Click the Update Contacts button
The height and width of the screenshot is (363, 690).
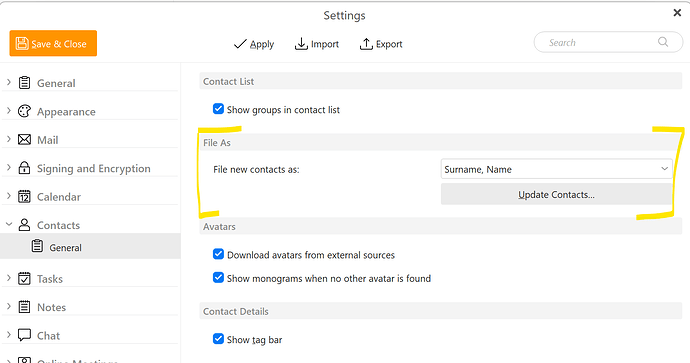tap(556, 194)
